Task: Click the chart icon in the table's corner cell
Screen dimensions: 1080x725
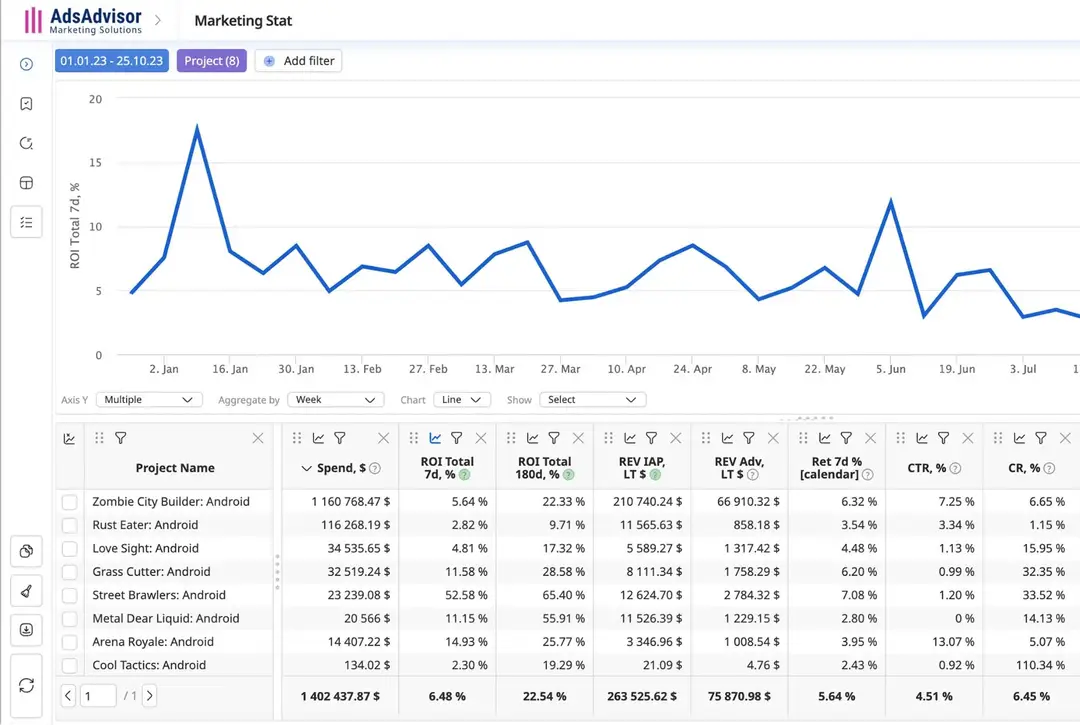Action: click(x=70, y=439)
